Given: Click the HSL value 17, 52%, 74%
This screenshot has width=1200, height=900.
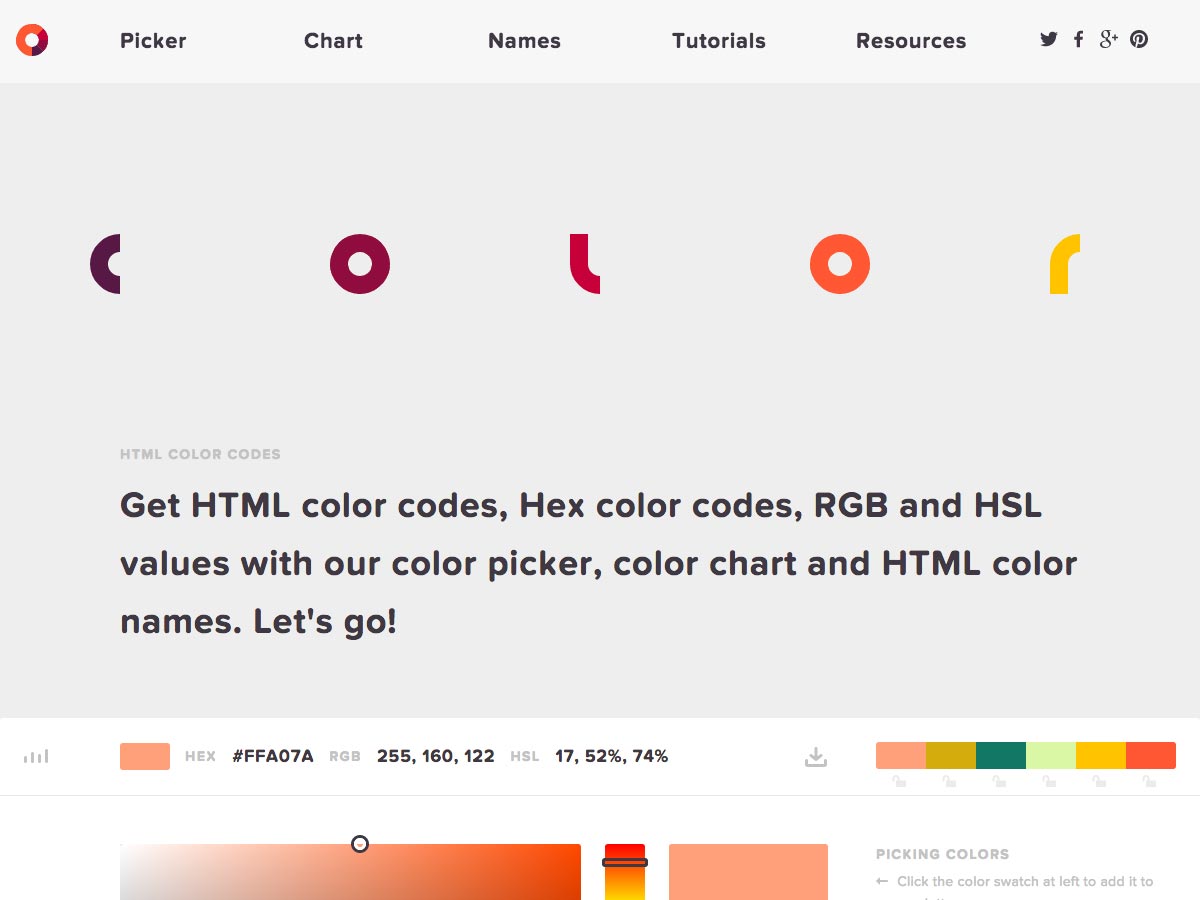Looking at the screenshot, I should [612, 756].
